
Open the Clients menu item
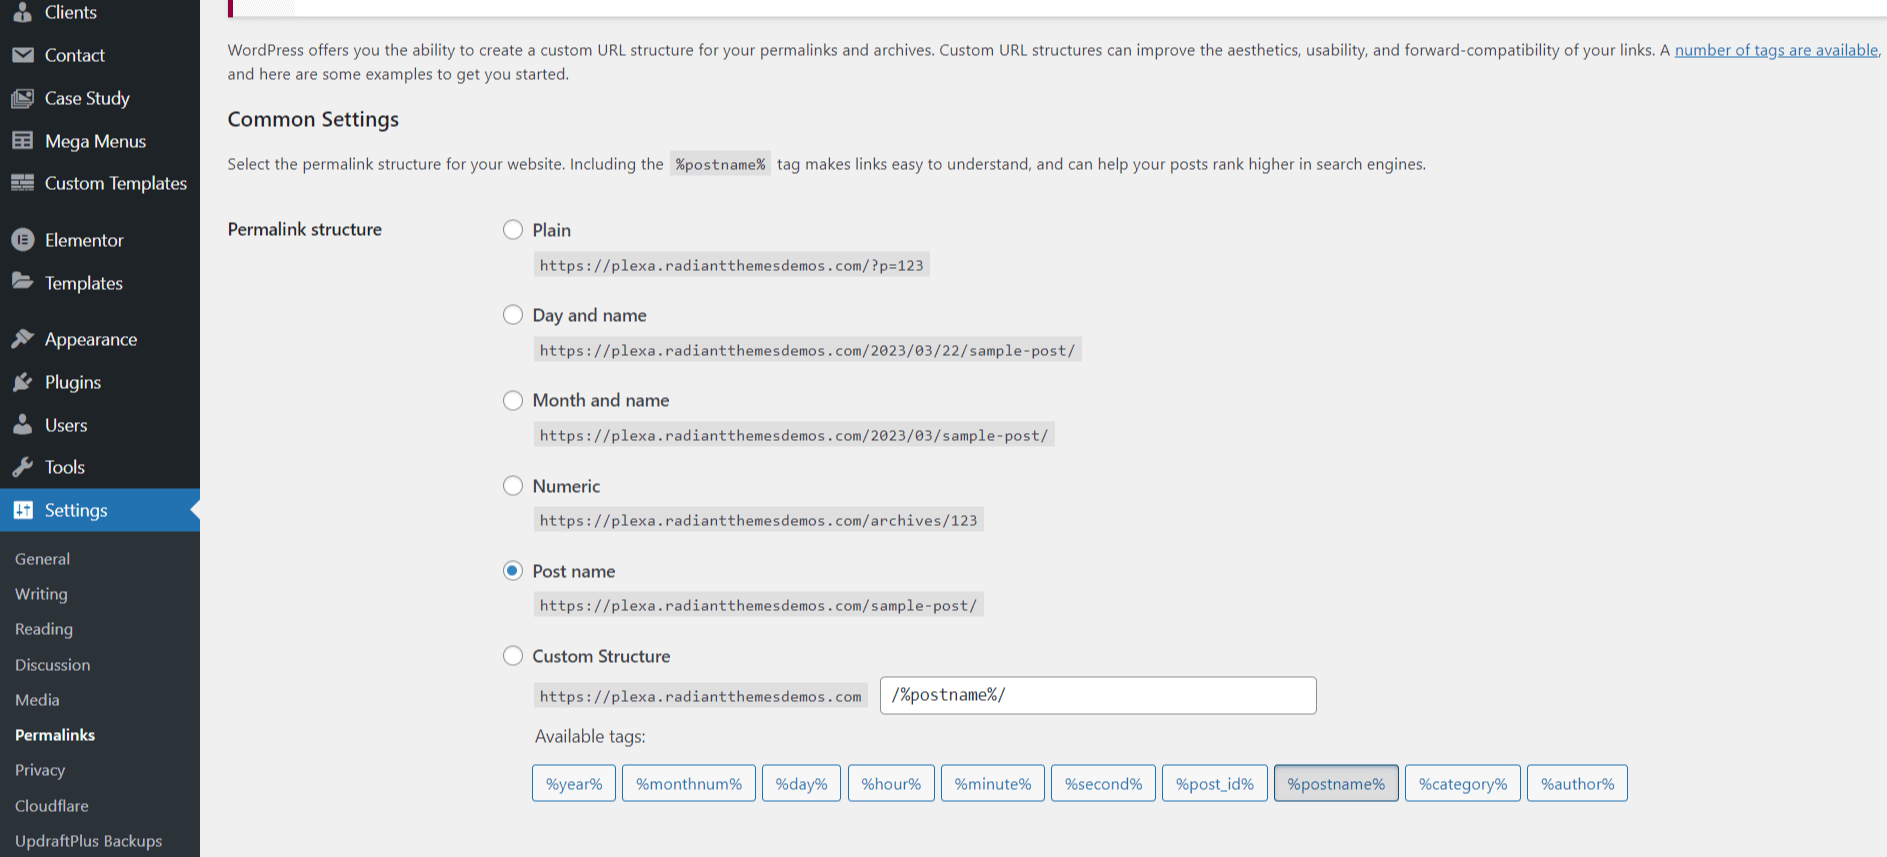(71, 12)
